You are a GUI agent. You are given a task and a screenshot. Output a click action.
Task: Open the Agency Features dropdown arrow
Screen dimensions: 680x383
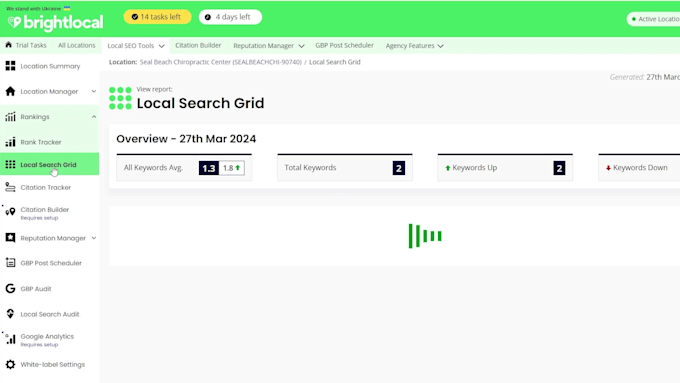441,46
